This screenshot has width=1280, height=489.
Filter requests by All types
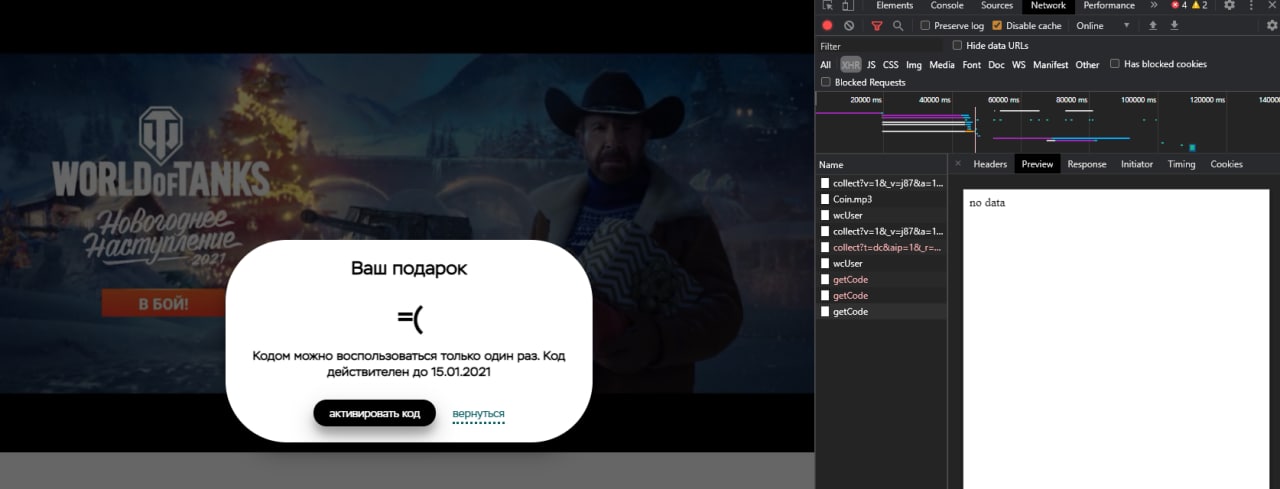(826, 65)
